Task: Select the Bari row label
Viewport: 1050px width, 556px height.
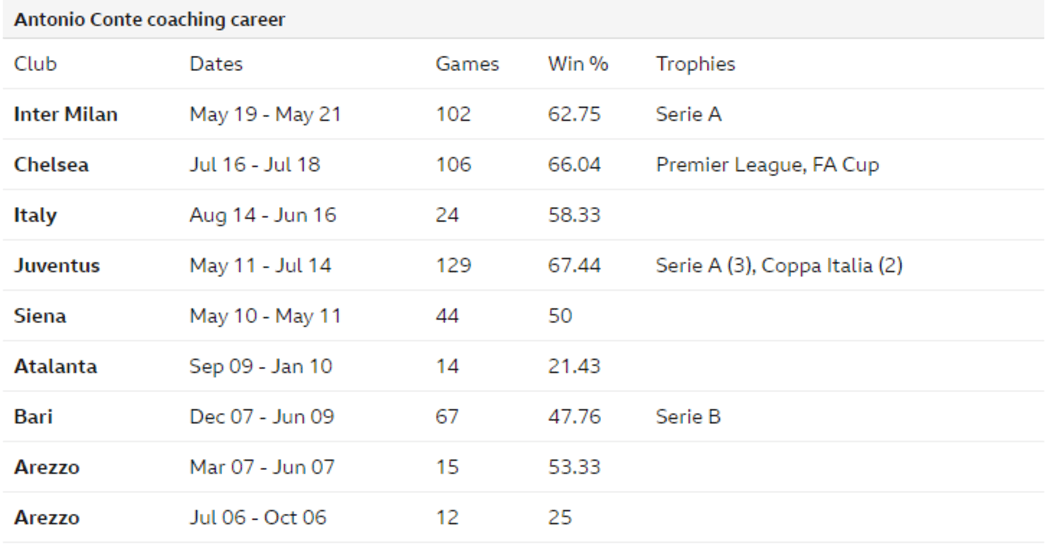Action: (33, 417)
